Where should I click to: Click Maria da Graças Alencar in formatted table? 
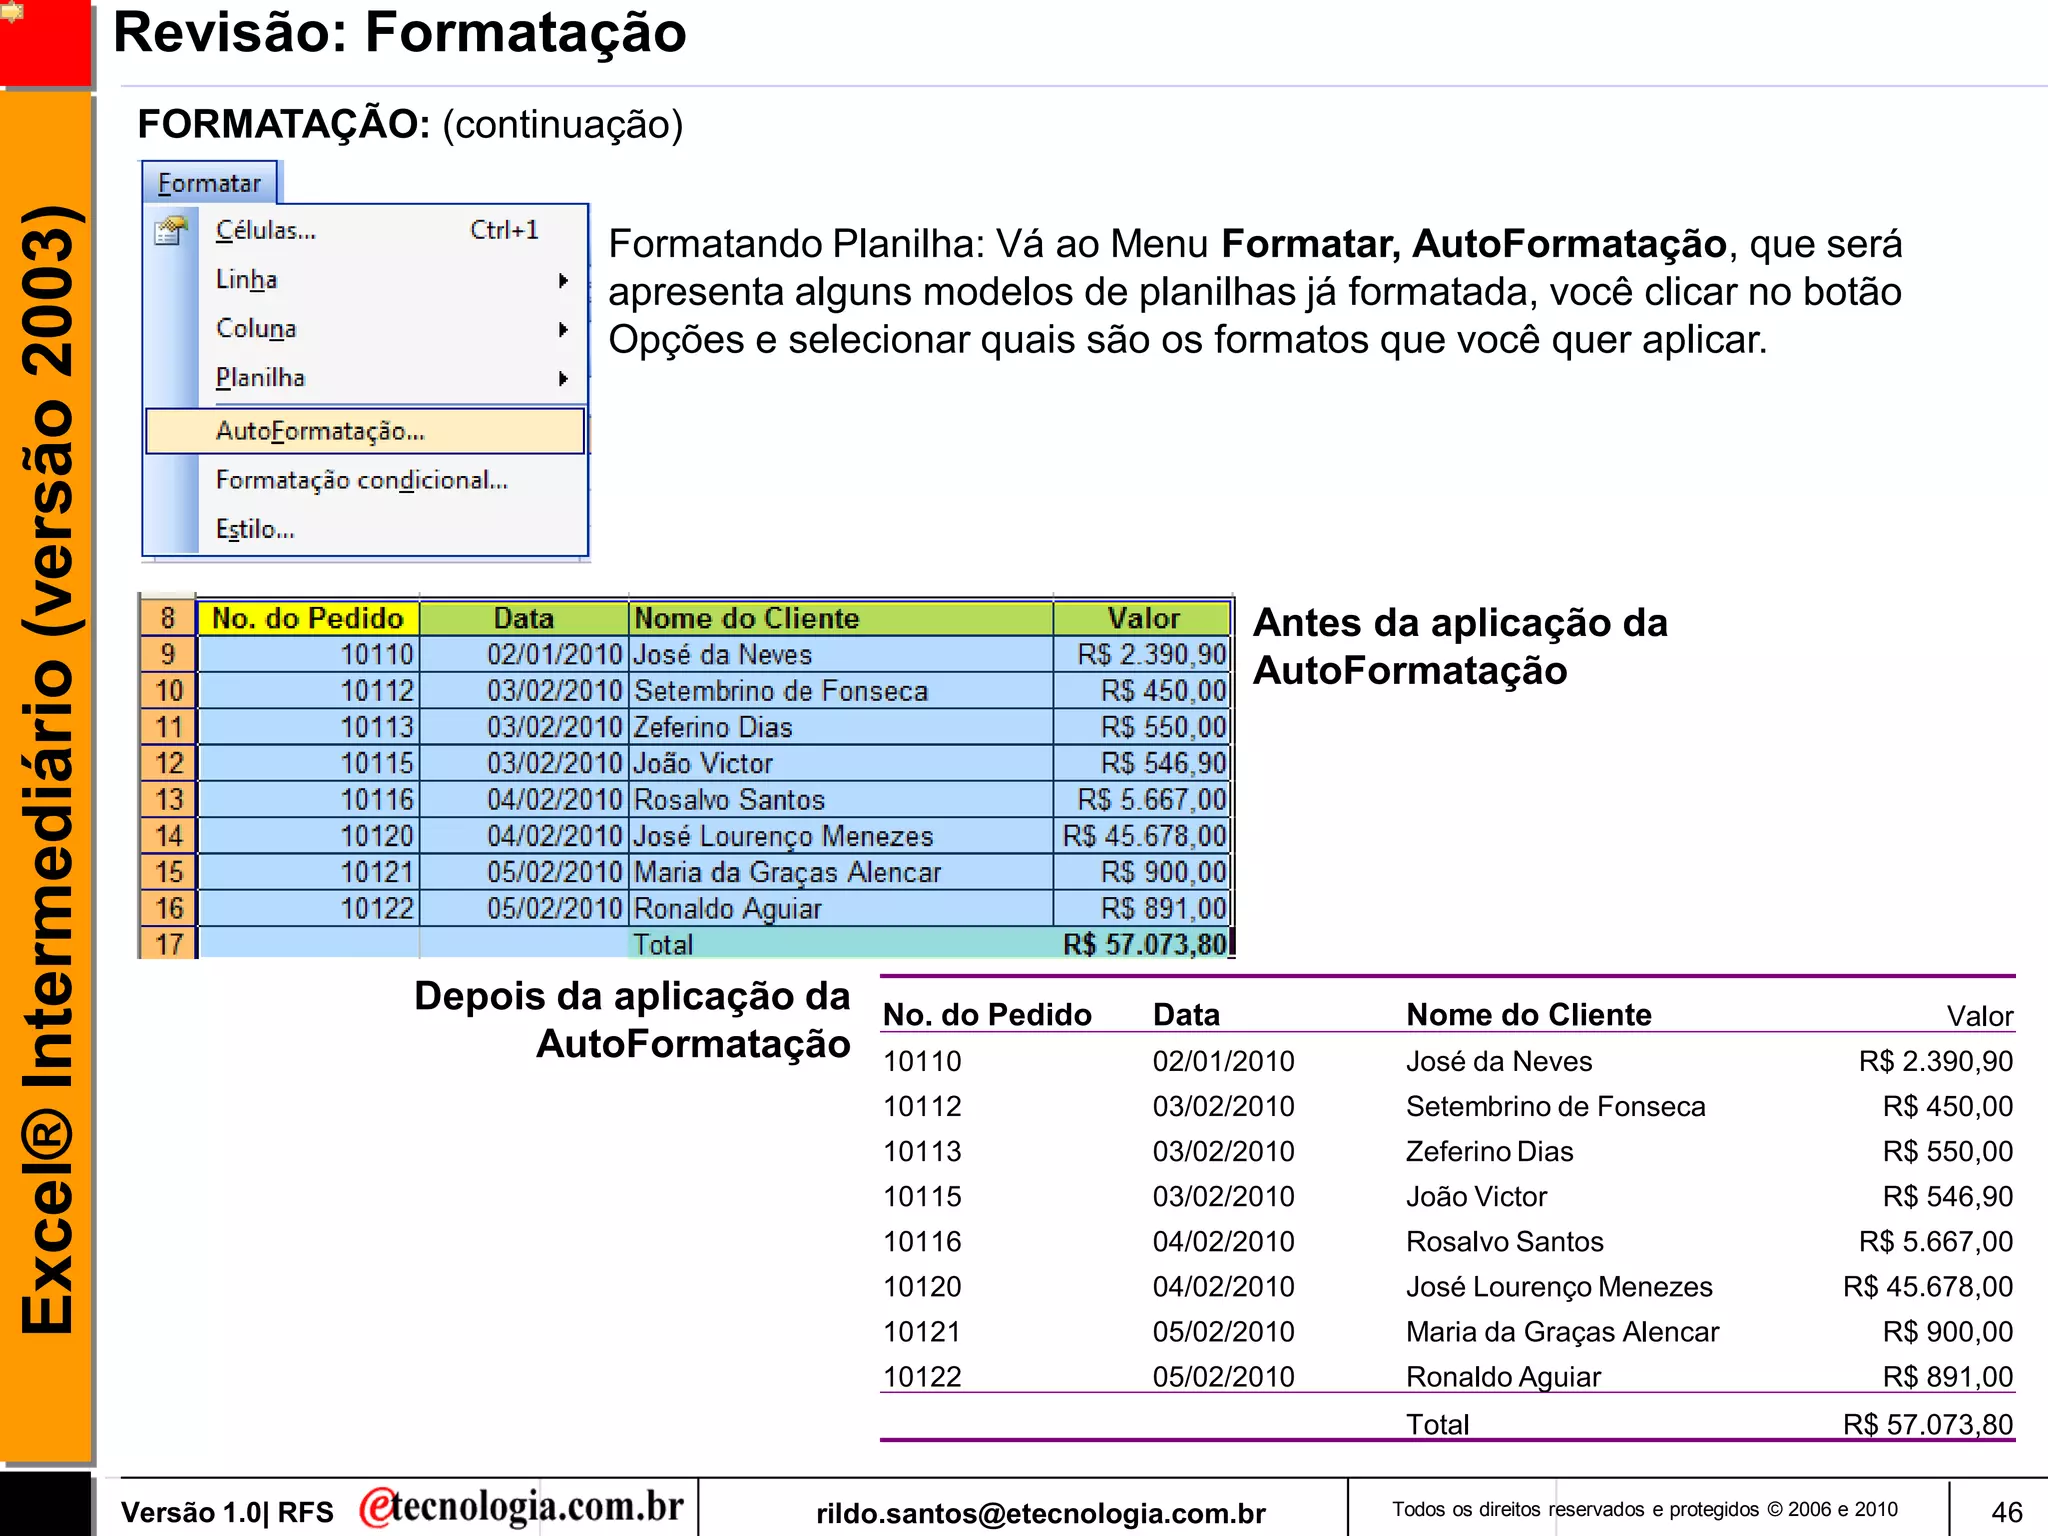1562,1331
